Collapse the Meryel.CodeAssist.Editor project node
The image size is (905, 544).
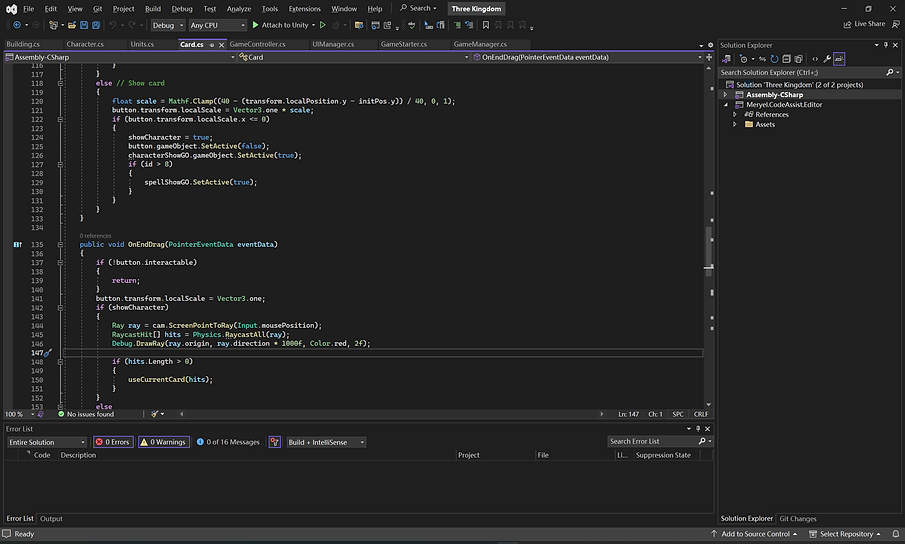[x=726, y=104]
